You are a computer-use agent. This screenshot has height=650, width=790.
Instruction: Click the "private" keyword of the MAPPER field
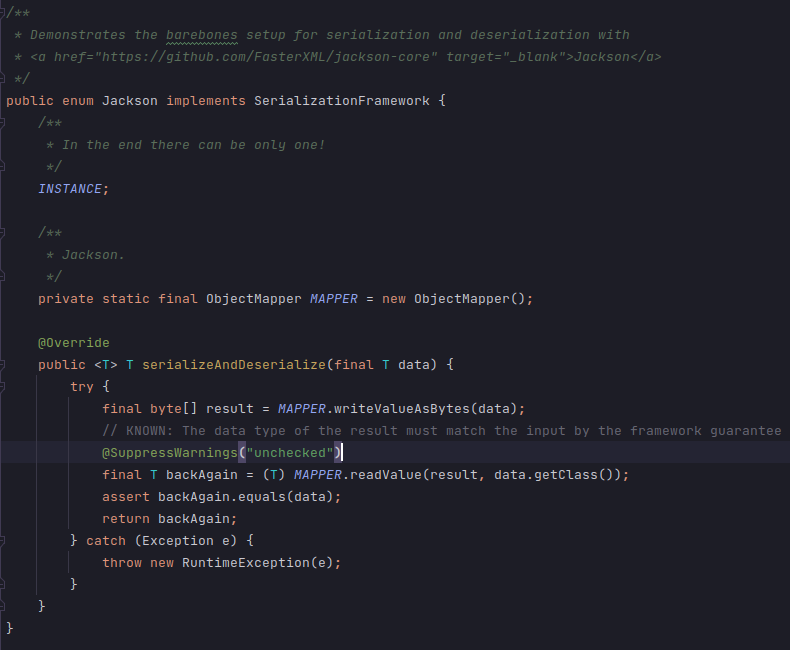(x=66, y=299)
